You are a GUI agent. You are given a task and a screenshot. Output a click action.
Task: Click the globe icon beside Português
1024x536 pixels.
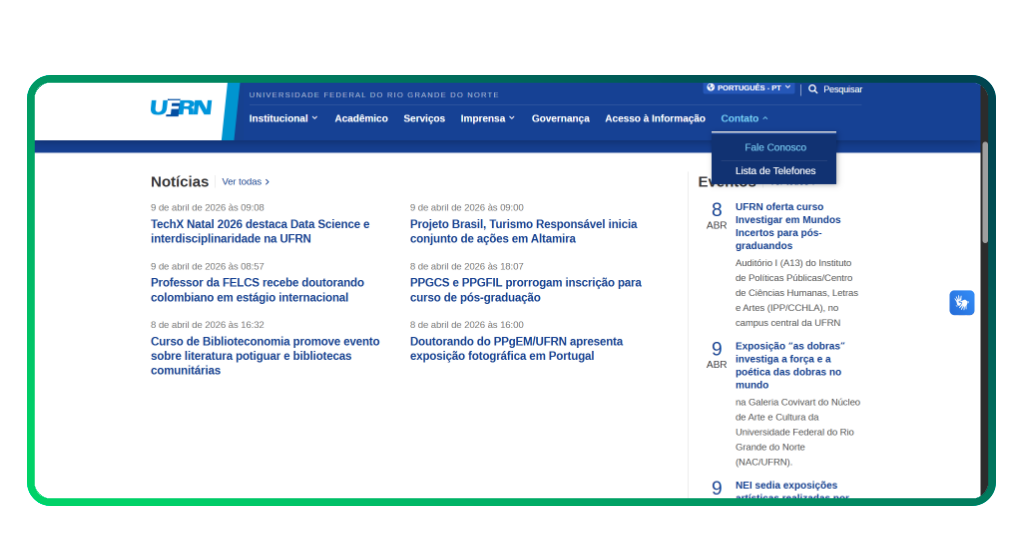point(711,88)
